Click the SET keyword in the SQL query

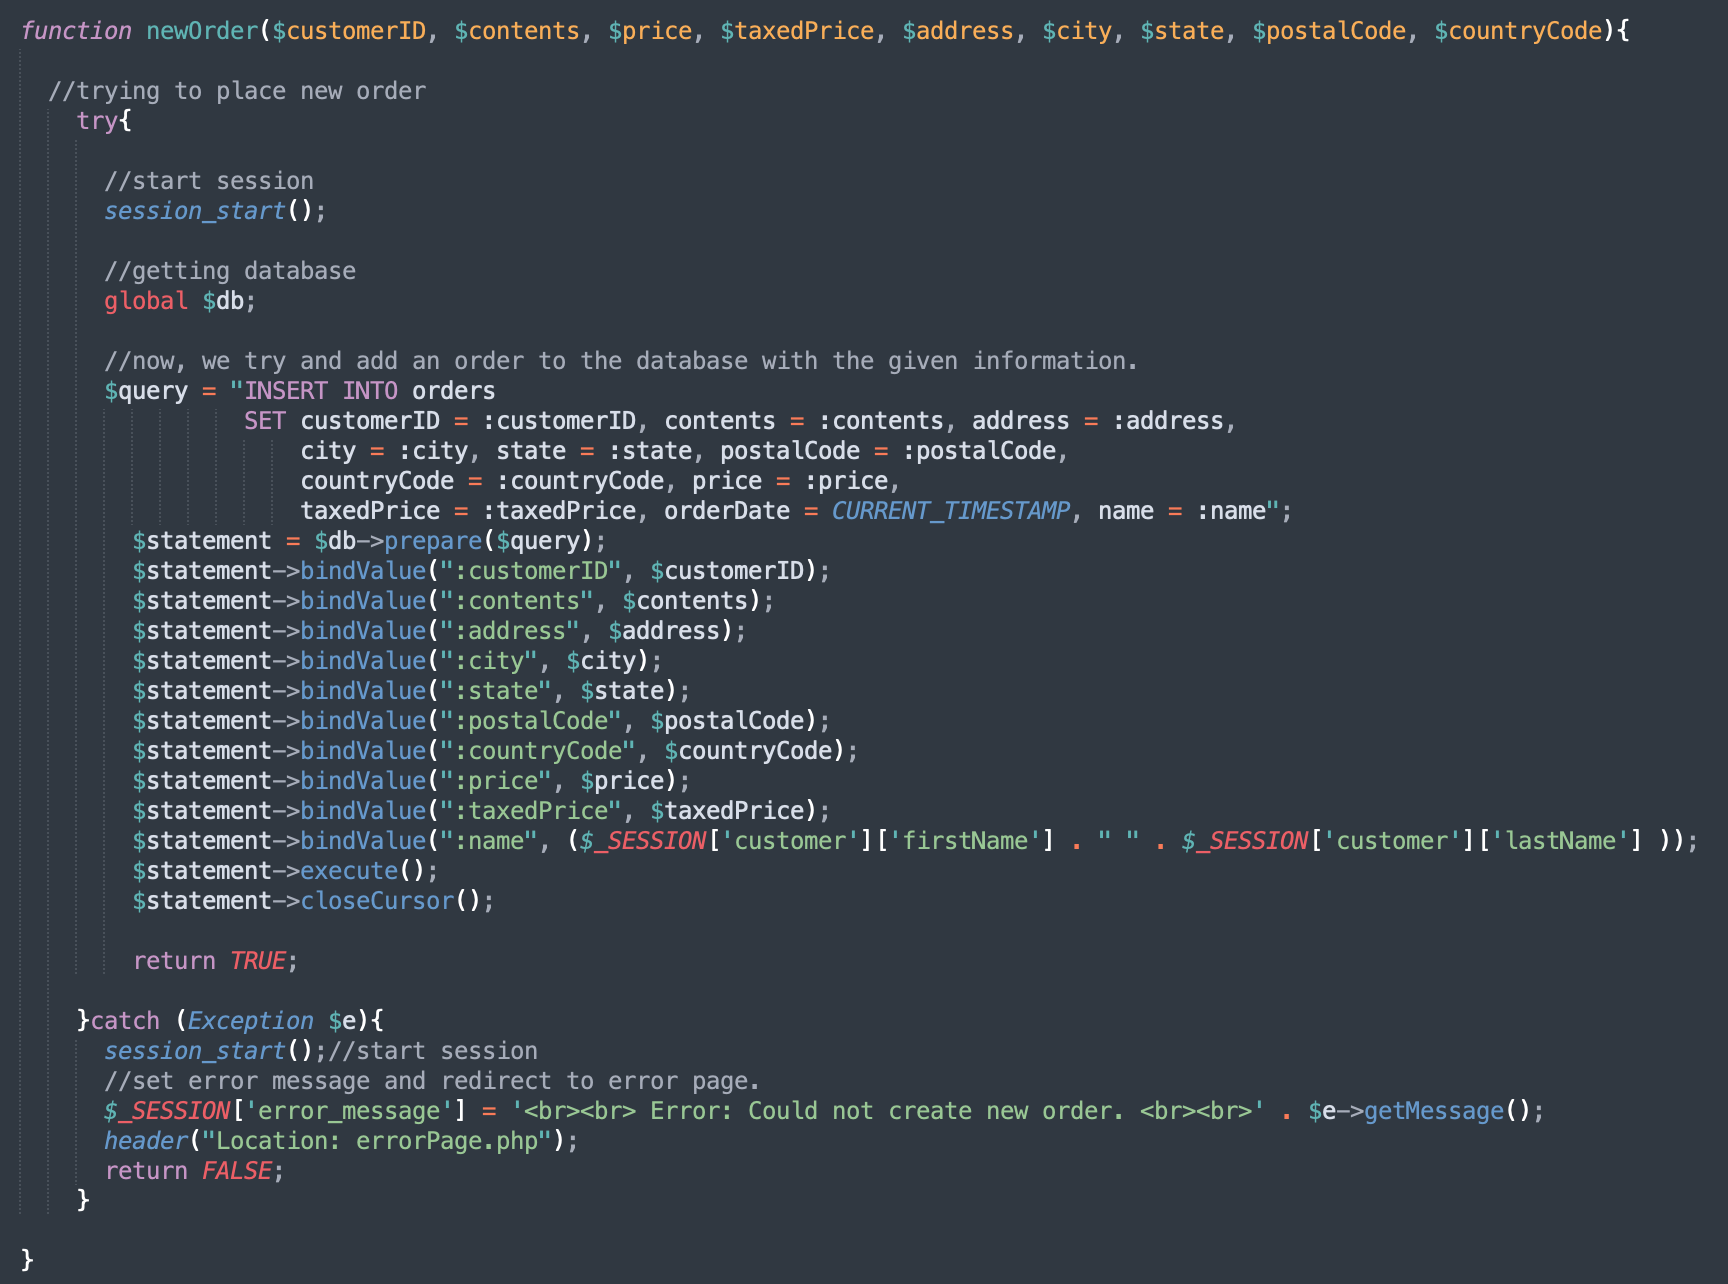[265, 421]
